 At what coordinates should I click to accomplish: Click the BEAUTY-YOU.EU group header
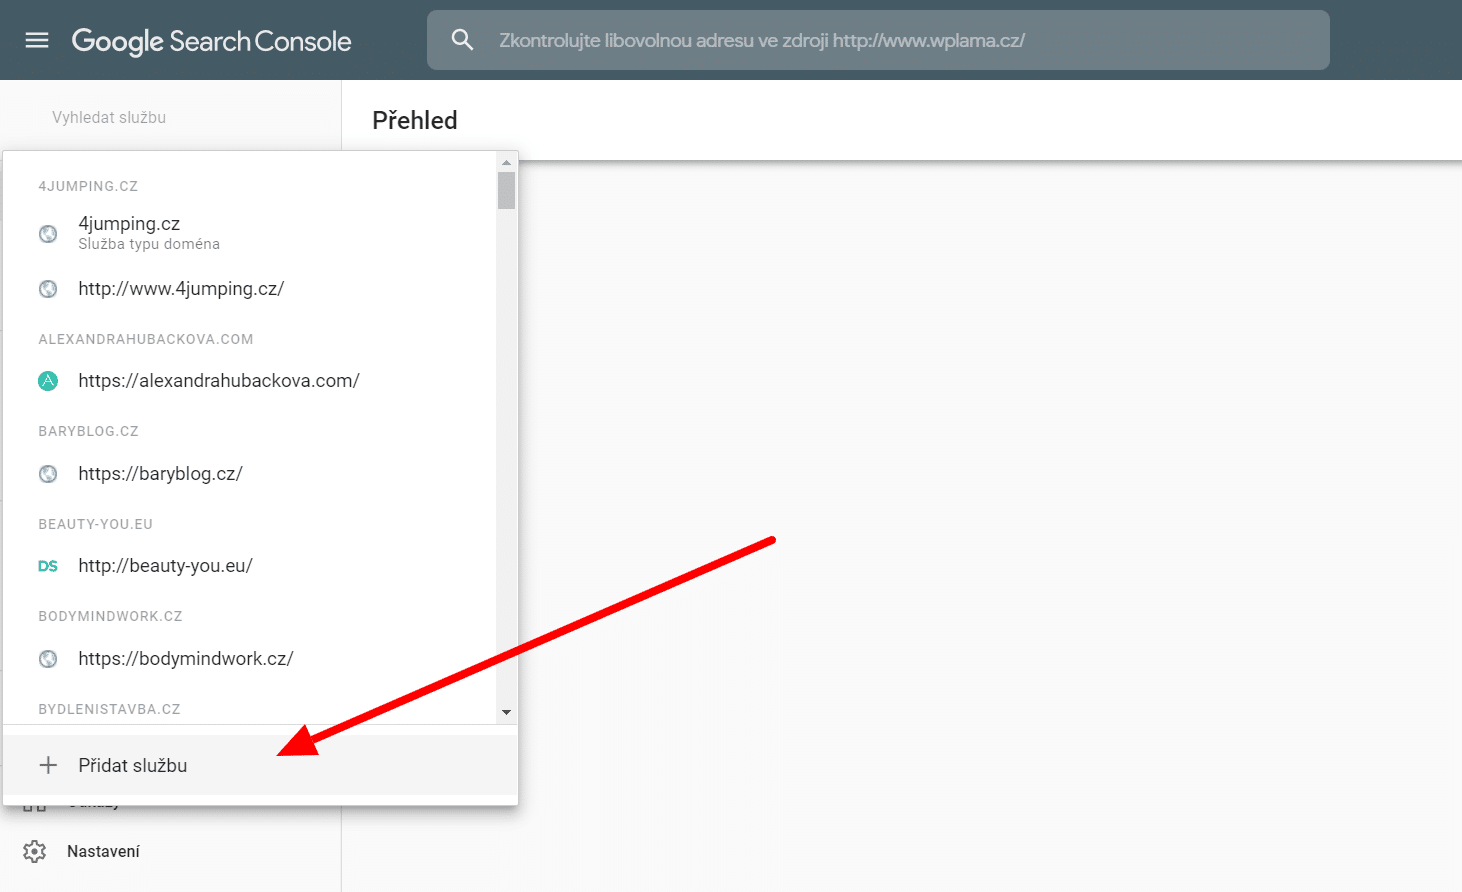(96, 524)
